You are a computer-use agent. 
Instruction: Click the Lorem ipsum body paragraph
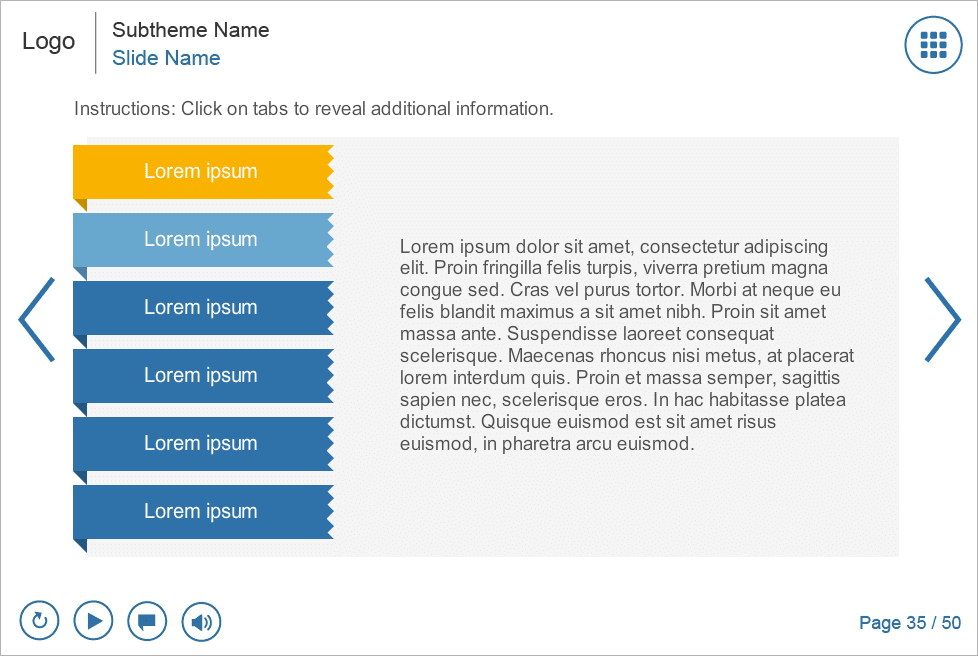coord(626,344)
